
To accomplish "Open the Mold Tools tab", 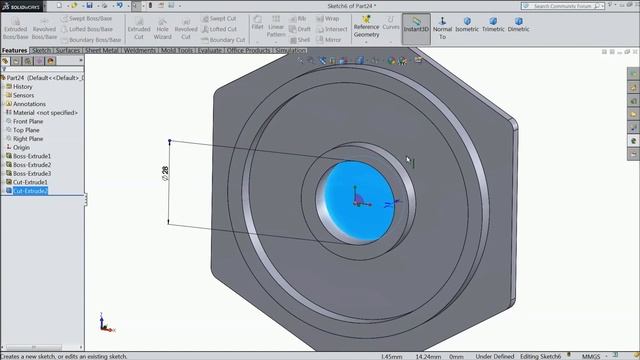I will click(176, 50).
